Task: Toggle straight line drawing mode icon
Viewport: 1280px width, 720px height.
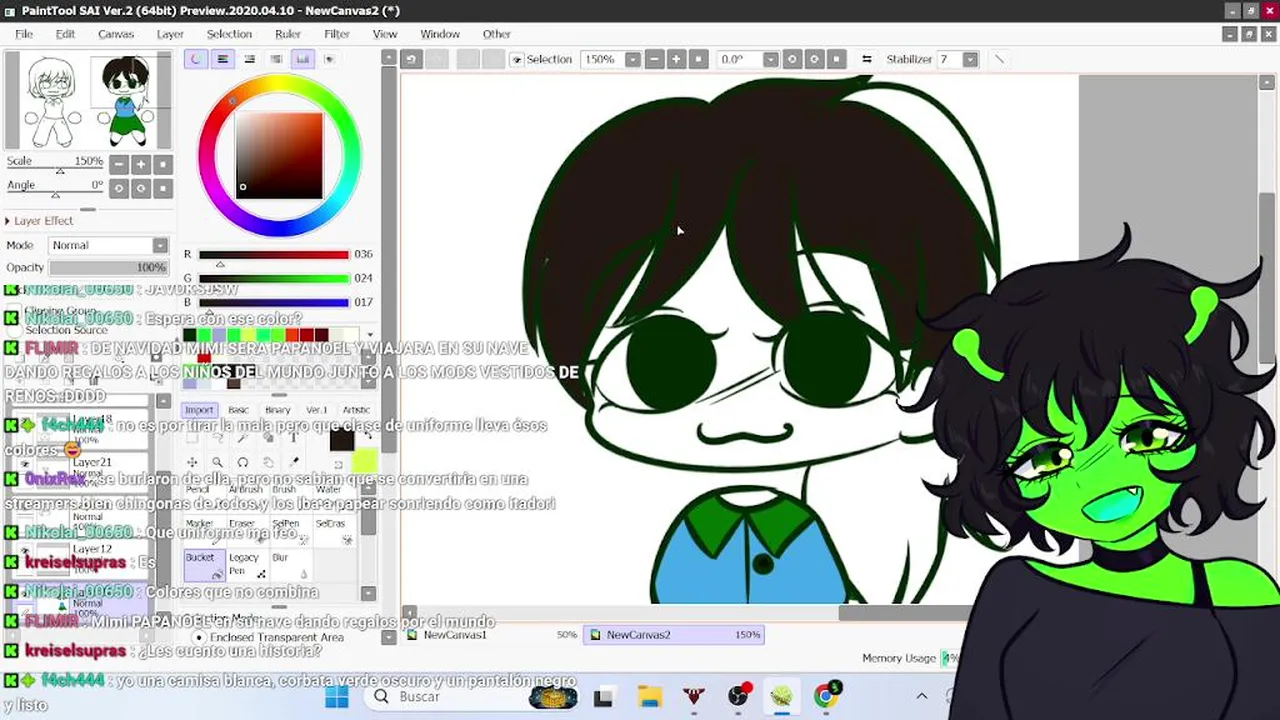Action: coord(998,59)
